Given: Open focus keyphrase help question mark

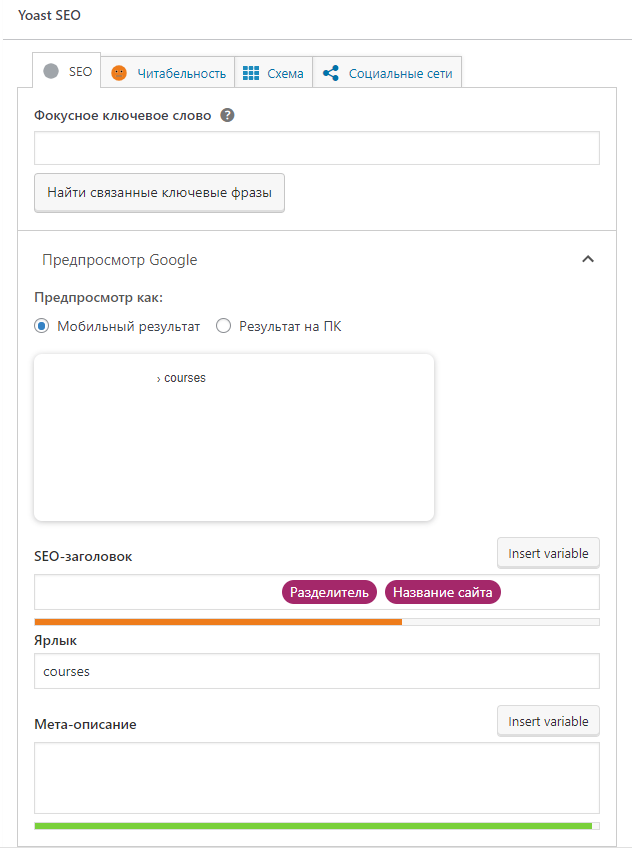Looking at the screenshot, I should click(228, 115).
